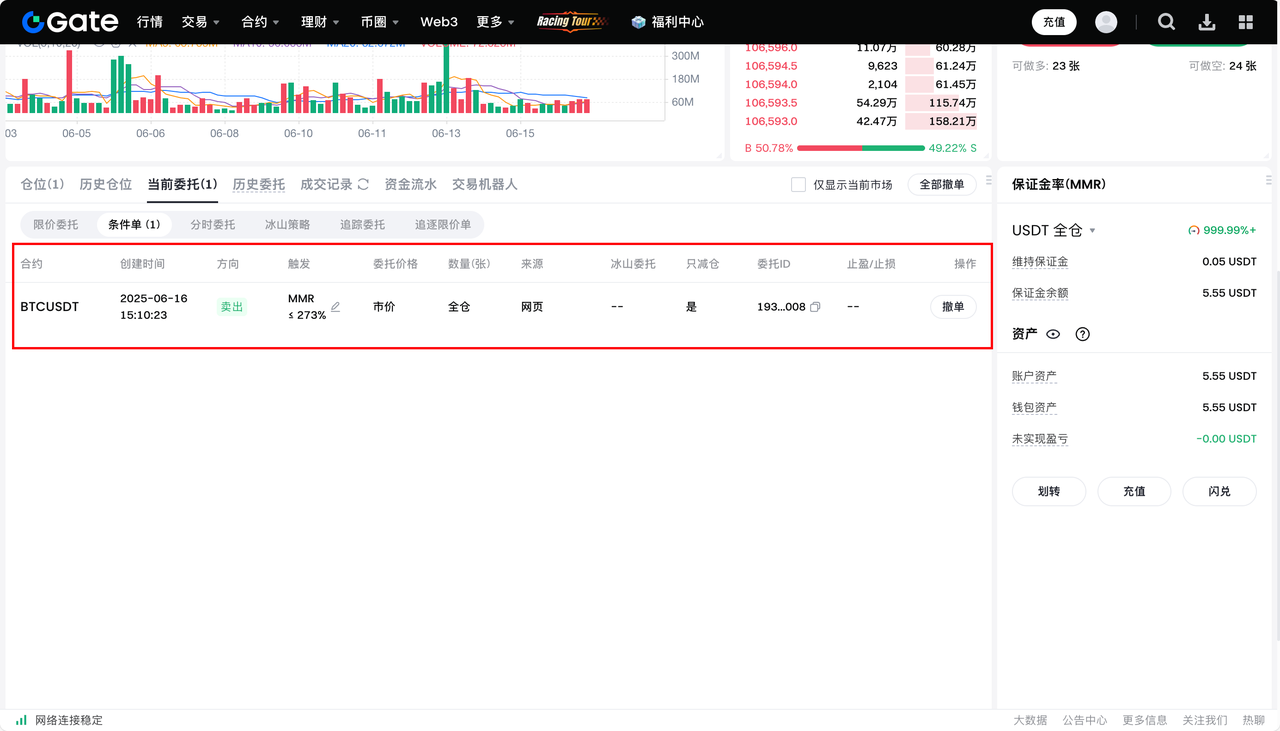Copy the order ID 193...008
This screenshot has width=1280, height=731.
[815, 307]
